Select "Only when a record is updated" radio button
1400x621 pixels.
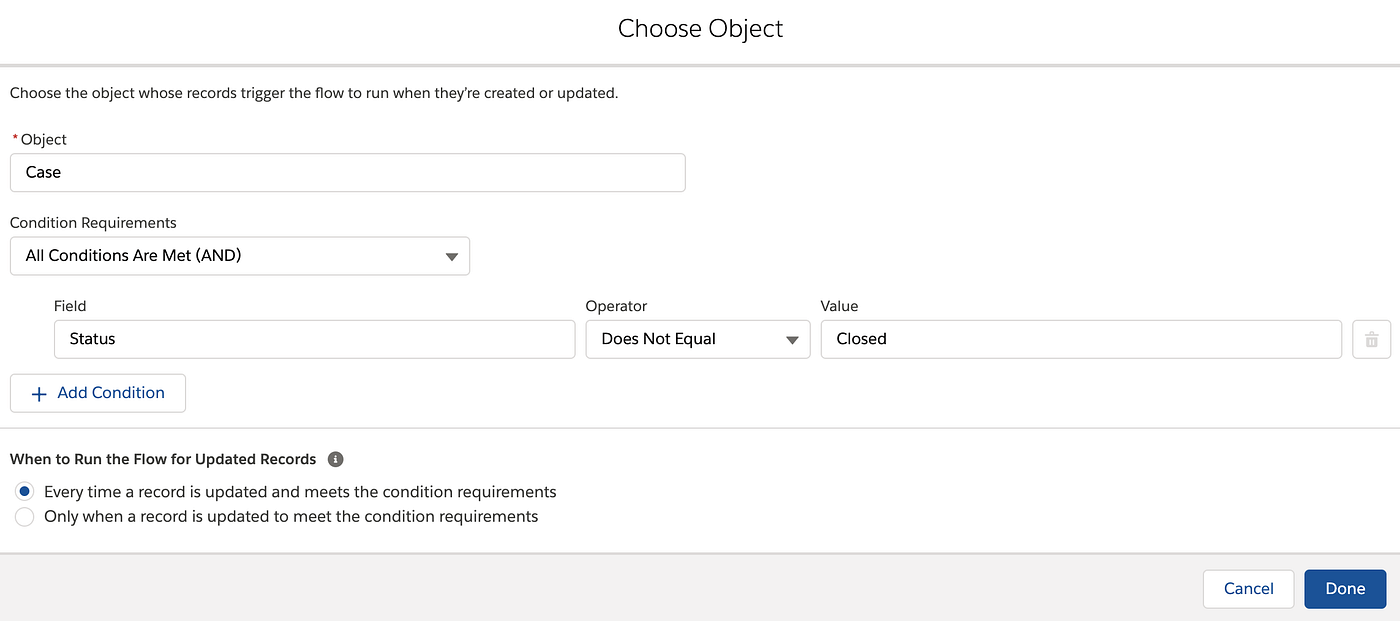25,517
